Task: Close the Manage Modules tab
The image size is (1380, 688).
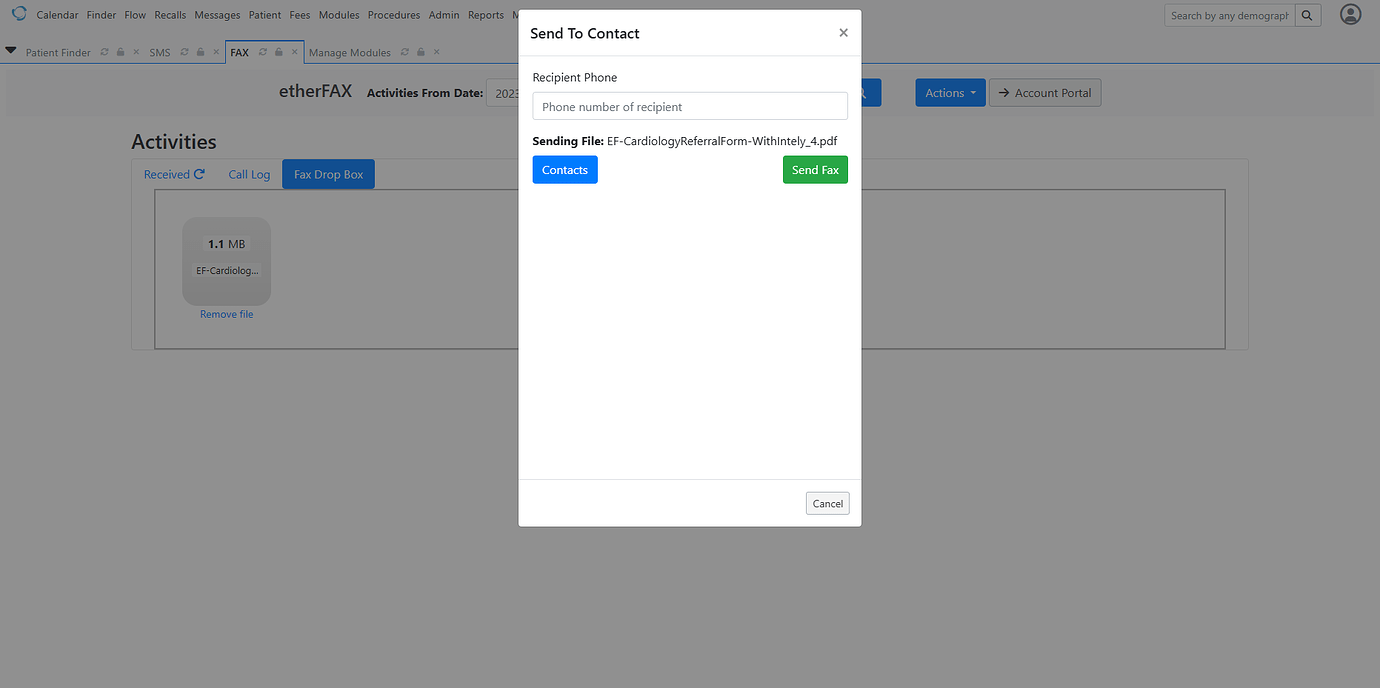Action: tap(436, 52)
